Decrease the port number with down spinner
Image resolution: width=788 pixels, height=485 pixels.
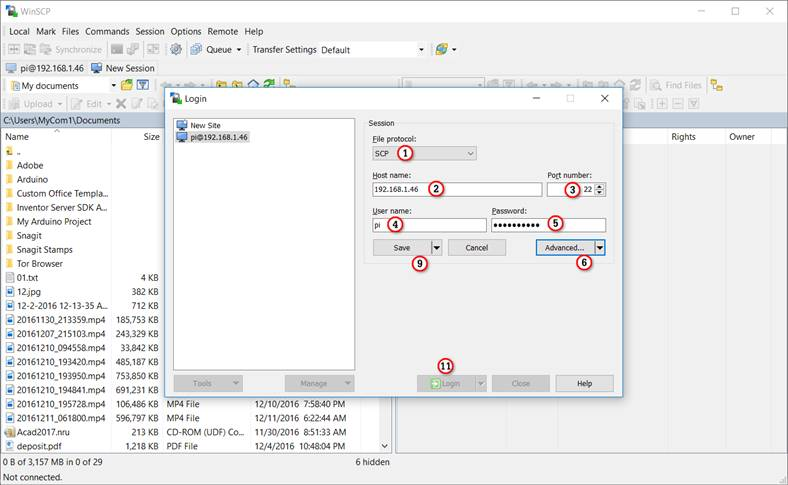600,193
